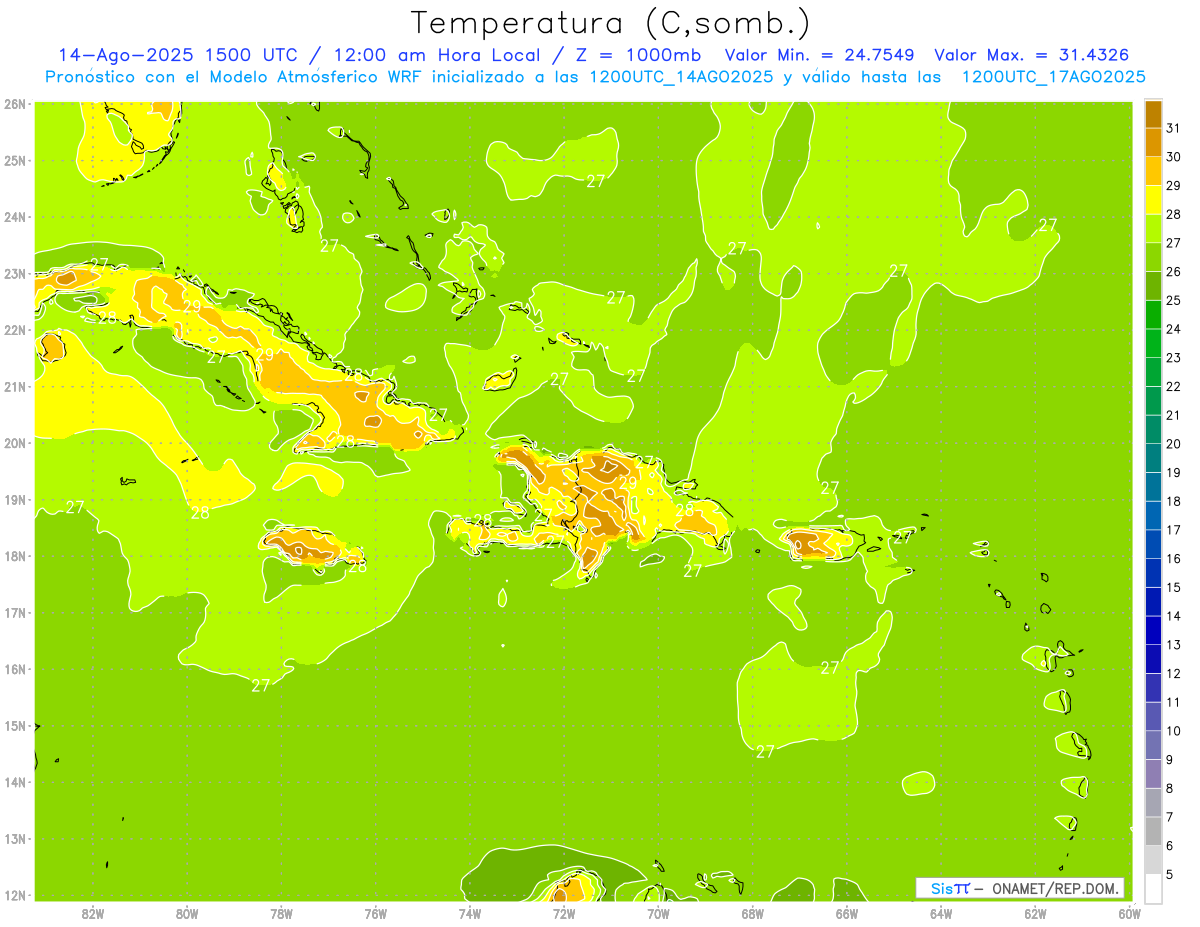Click longitude axis label 68W
Screen dimensions: 1200x927
click(x=752, y=913)
